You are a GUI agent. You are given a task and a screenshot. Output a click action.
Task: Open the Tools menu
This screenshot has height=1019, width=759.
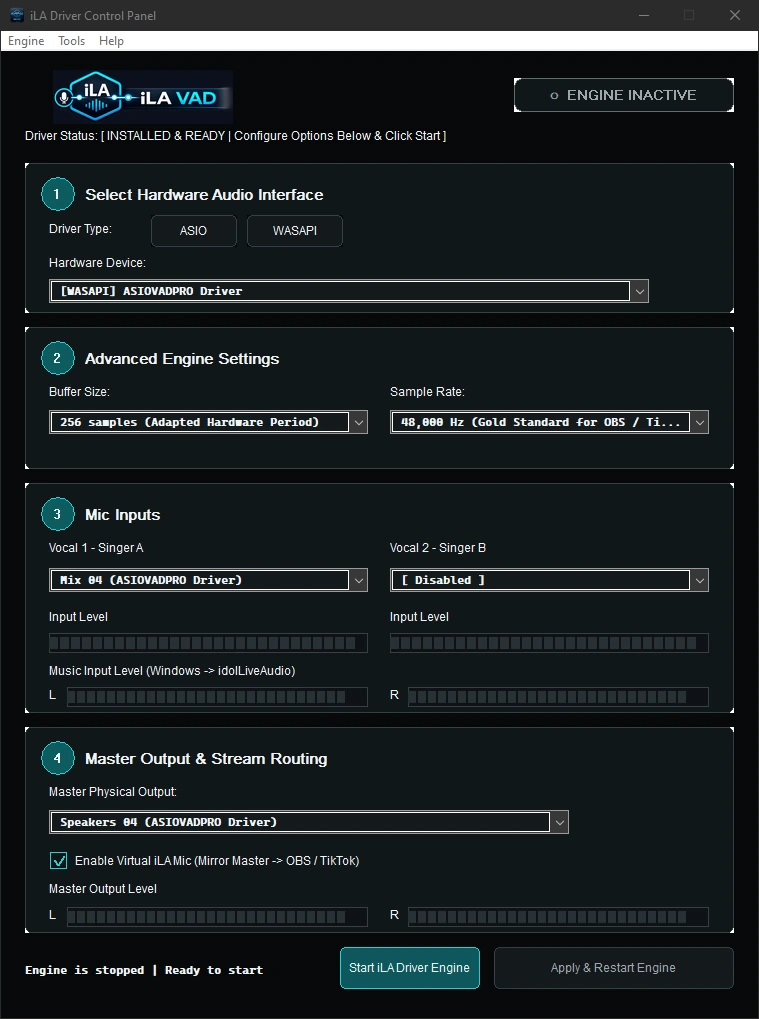click(71, 41)
